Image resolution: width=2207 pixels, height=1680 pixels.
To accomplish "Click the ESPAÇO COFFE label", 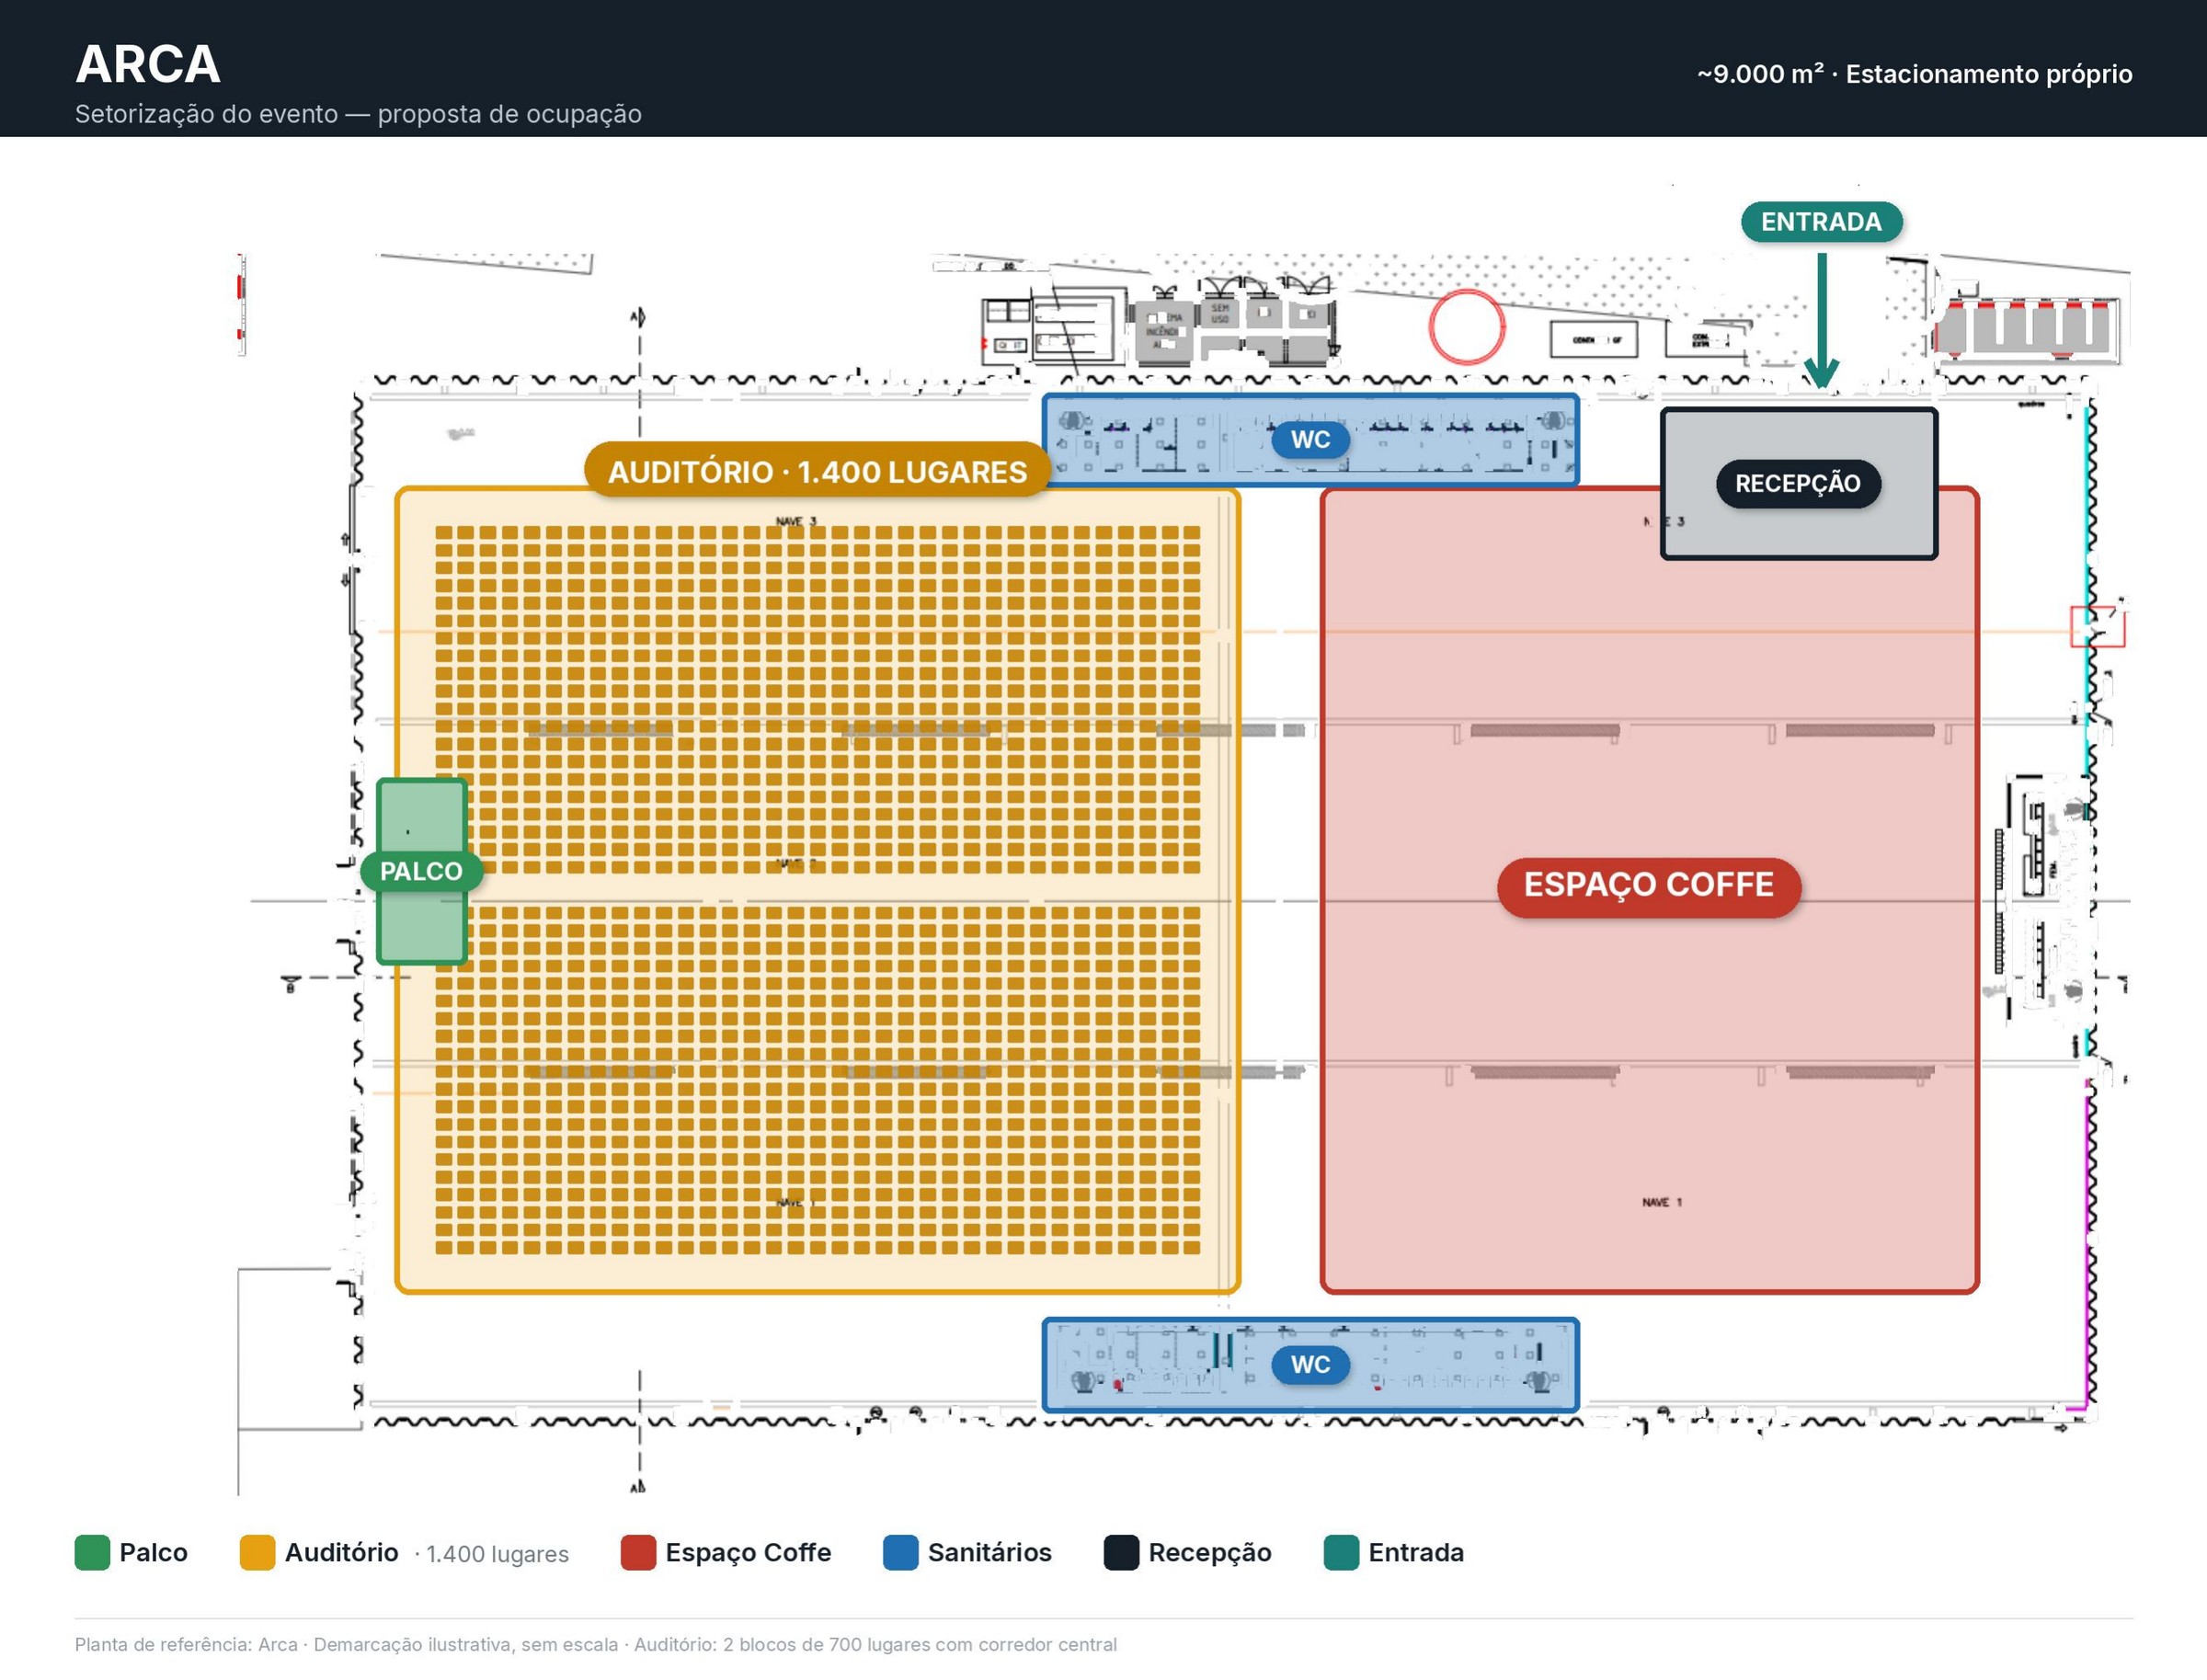I will point(1649,886).
